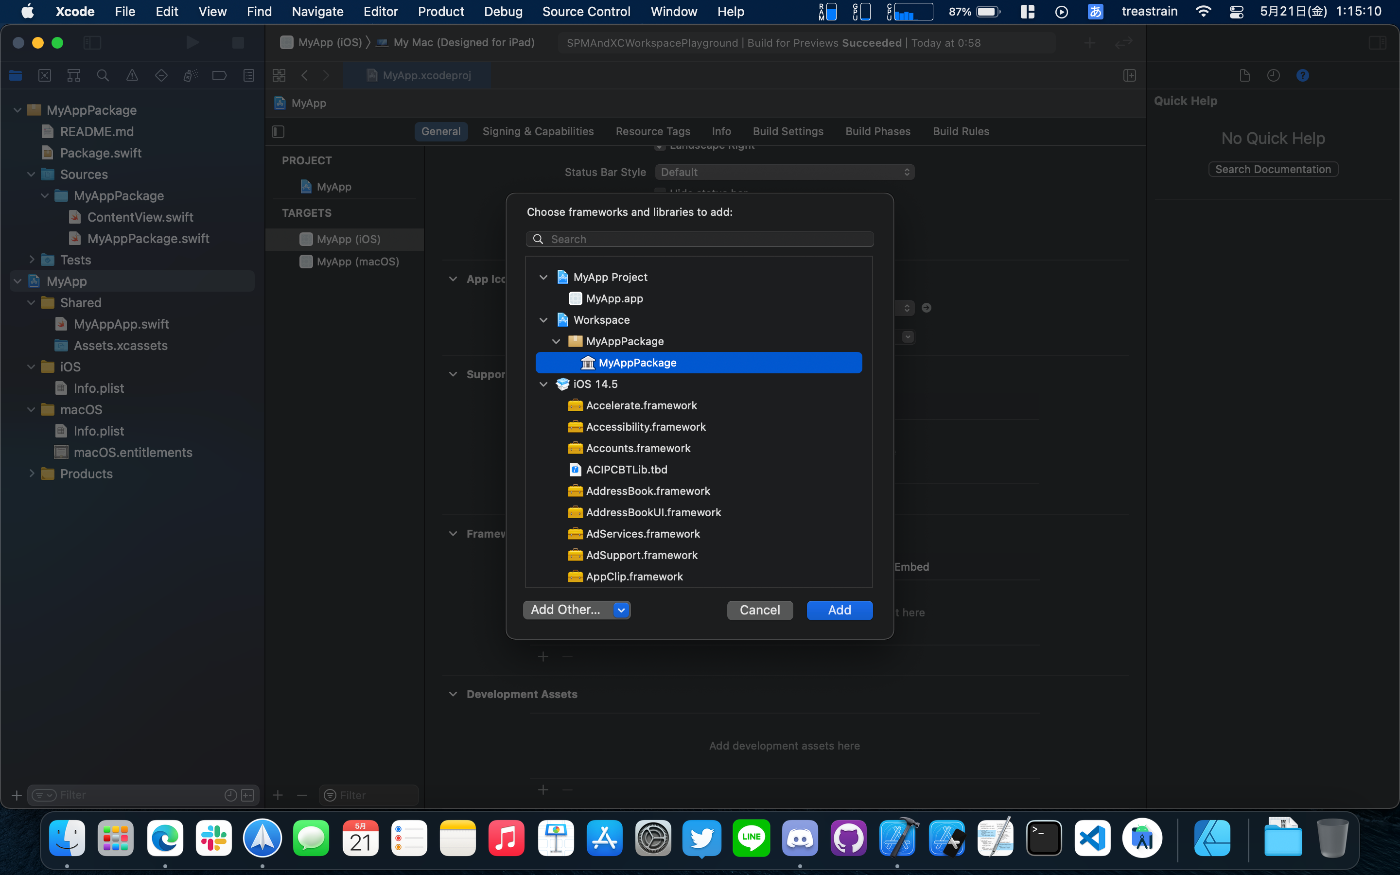Switch to the Resource Tags tab
The height and width of the screenshot is (875, 1400).
coord(653,132)
